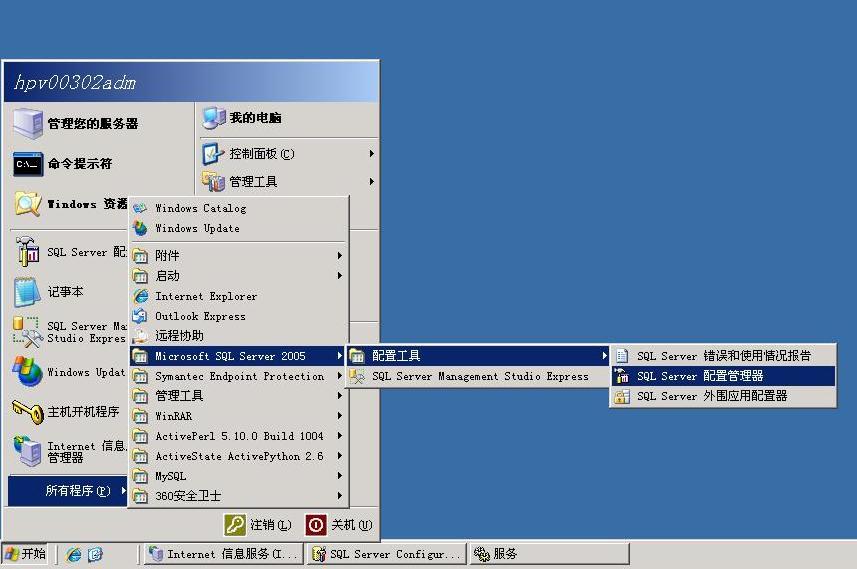Click SQL Server Management Studio Express icon
Image resolution: width=857 pixels, height=569 pixels.
point(357,376)
